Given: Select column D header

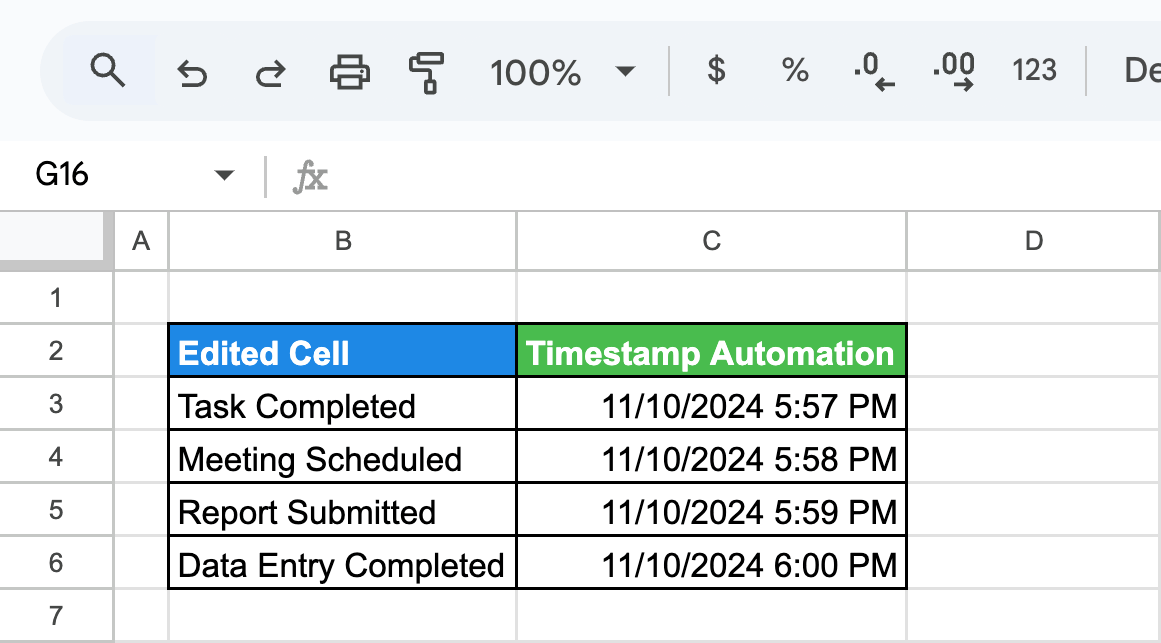Looking at the screenshot, I should pyautogui.click(x=1034, y=241).
